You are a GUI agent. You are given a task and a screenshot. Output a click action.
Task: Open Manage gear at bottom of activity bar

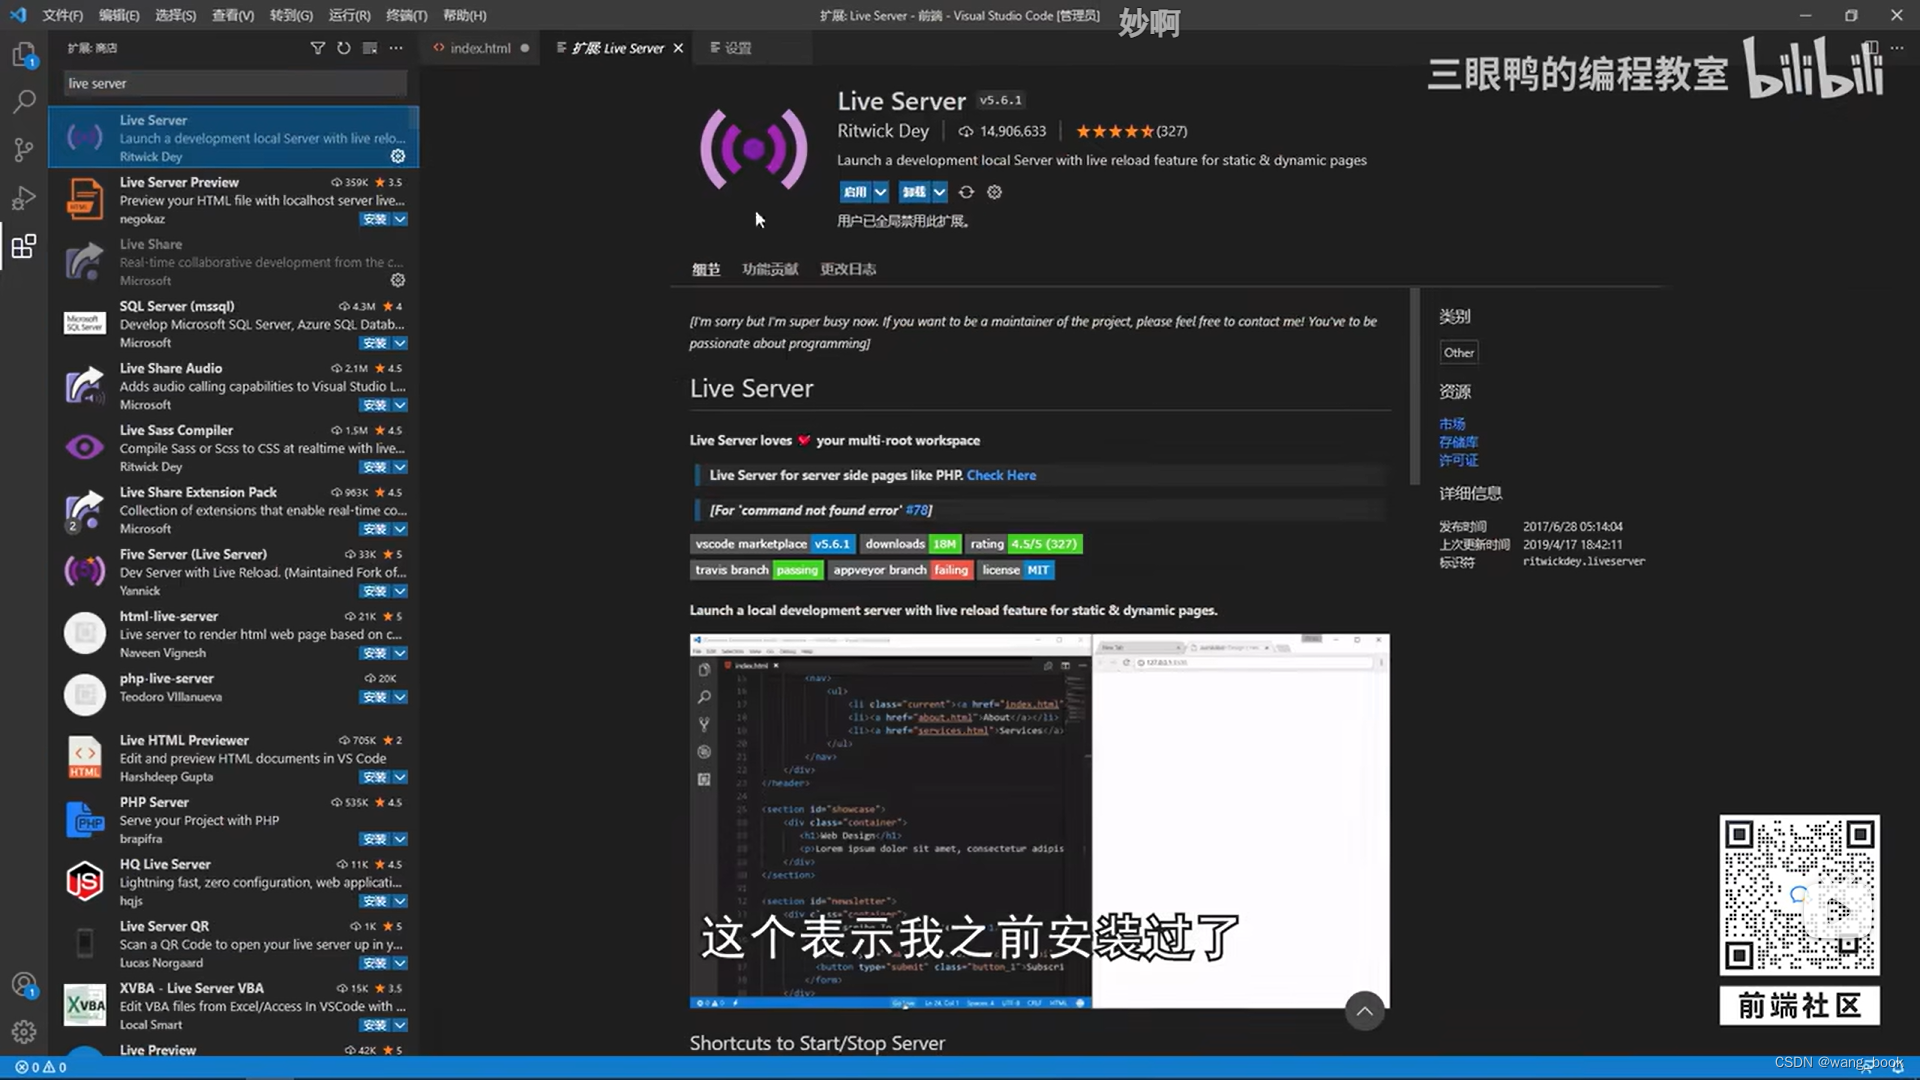click(x=24, y=1031)
